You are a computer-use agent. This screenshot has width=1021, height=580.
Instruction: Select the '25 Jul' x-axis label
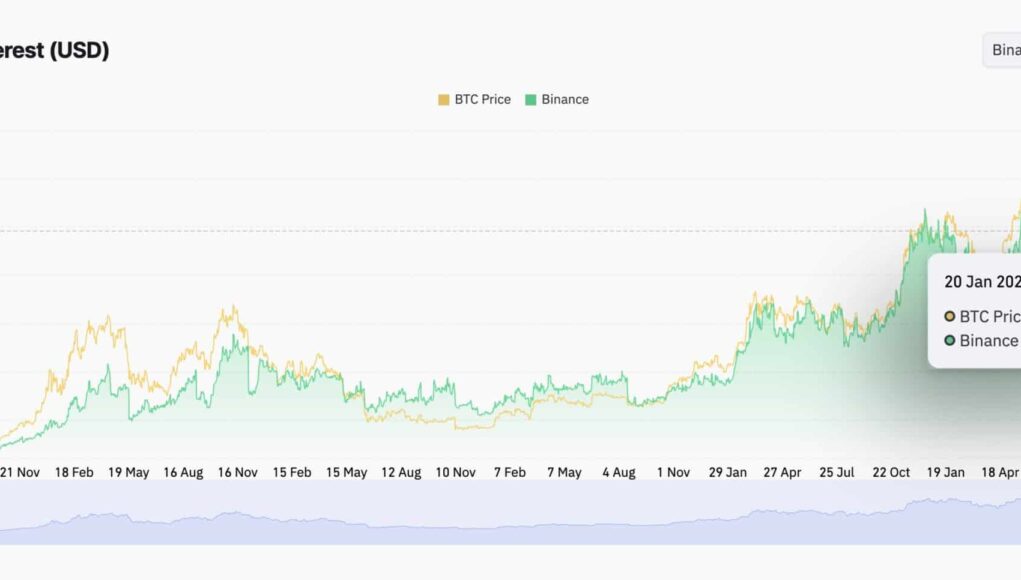pyautogui.click(x=836, y=472)
